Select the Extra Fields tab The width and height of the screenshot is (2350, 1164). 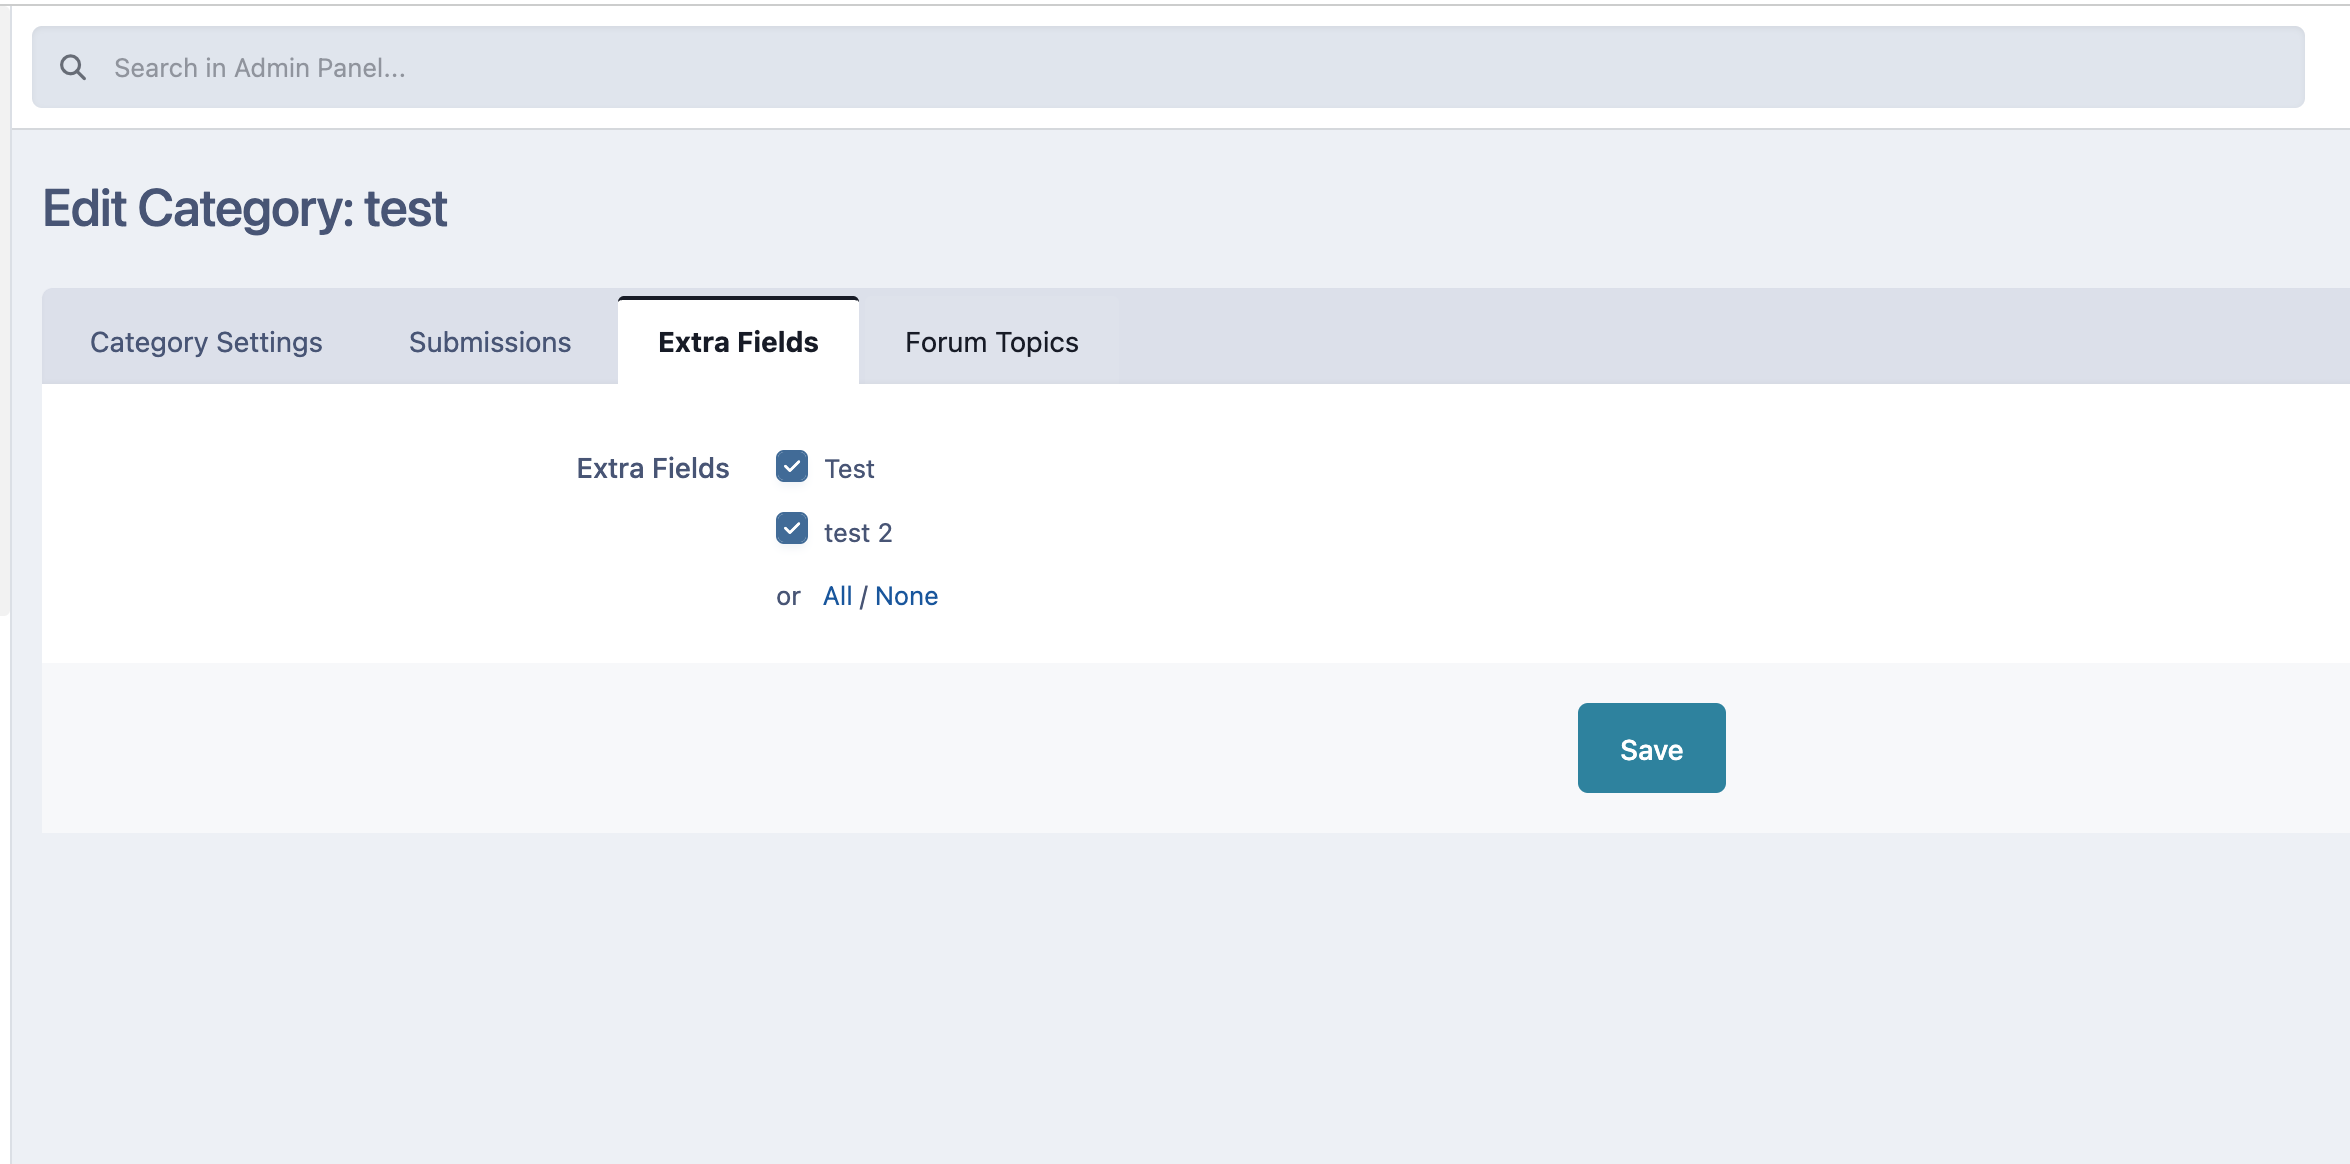pos(738,341)
